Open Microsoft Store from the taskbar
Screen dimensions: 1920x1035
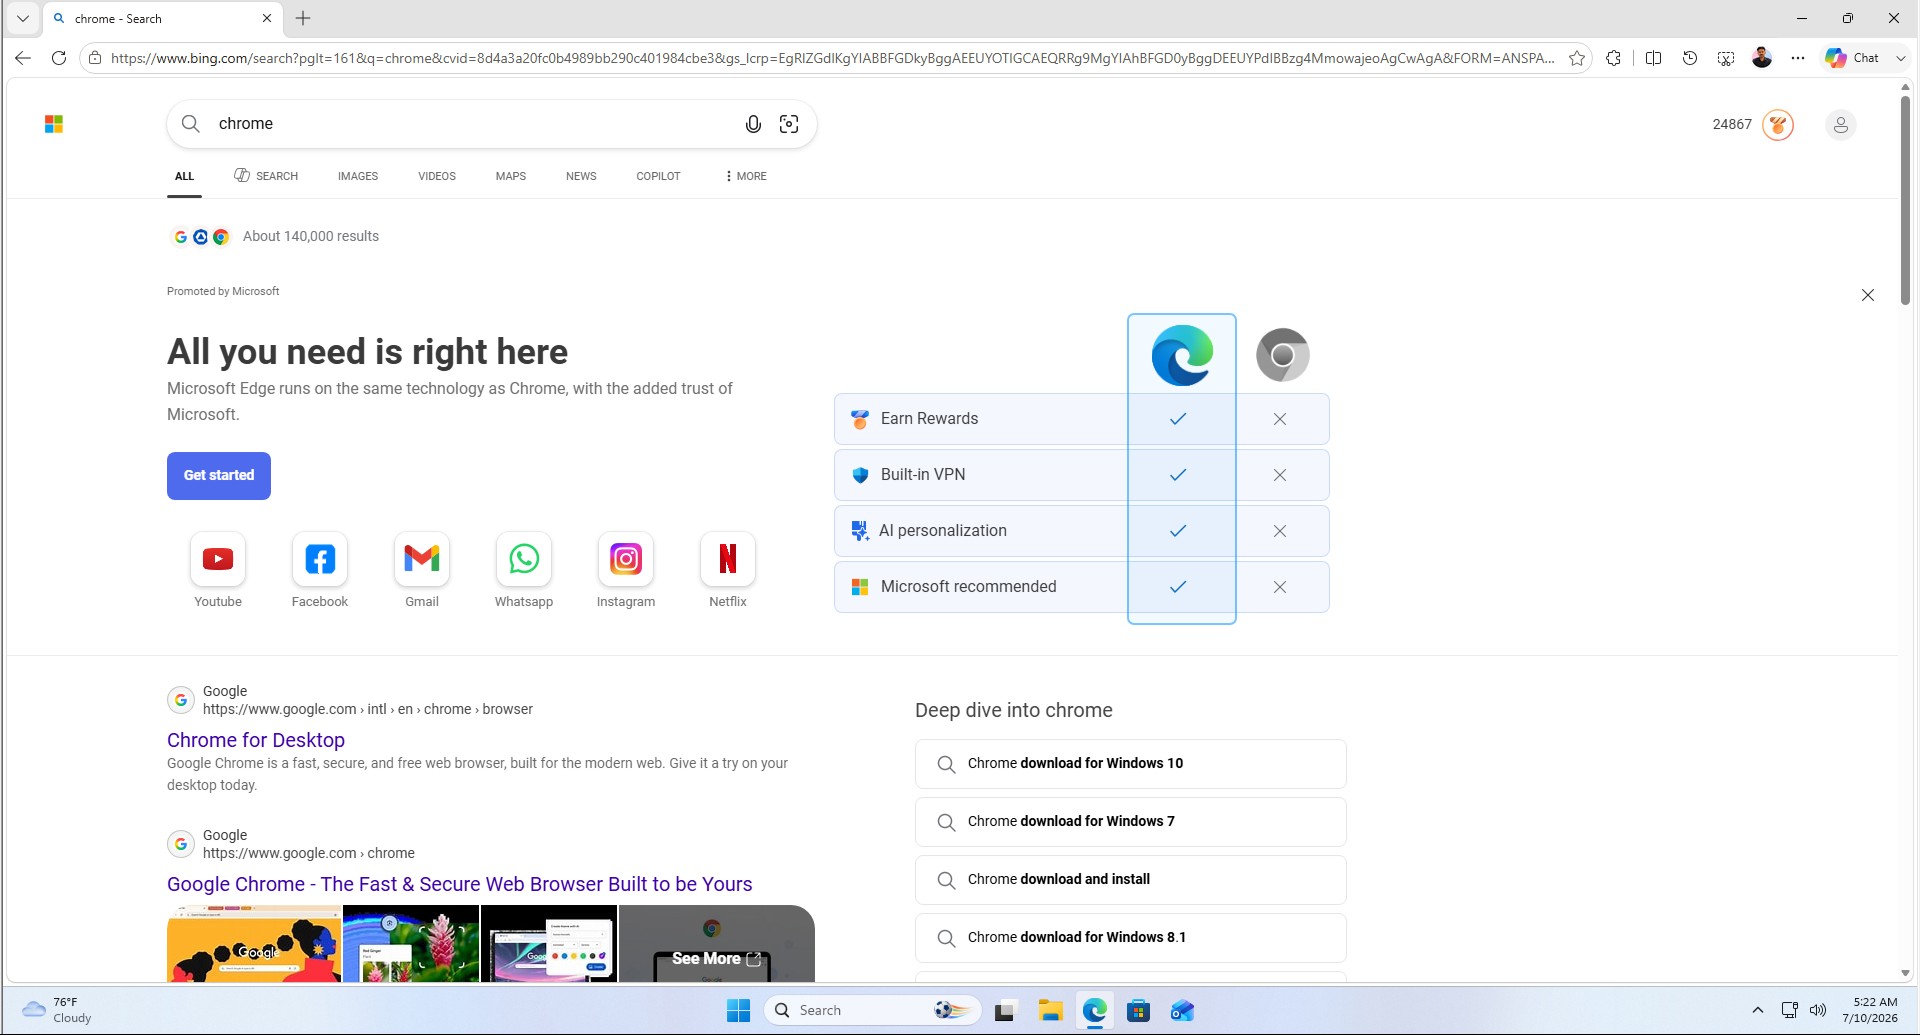(1138, 1011)
